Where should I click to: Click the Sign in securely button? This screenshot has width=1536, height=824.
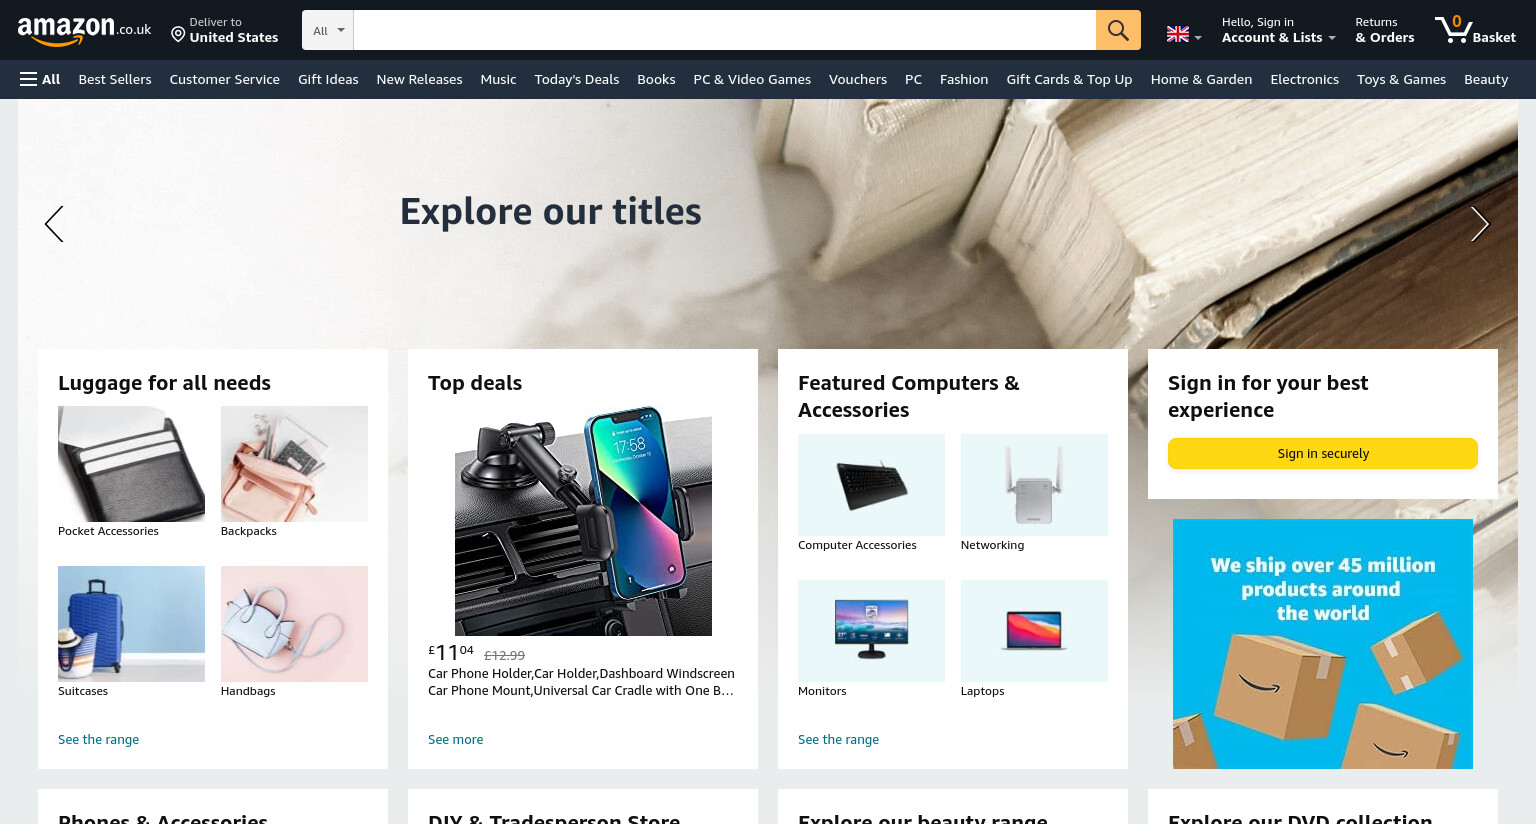1323,453
